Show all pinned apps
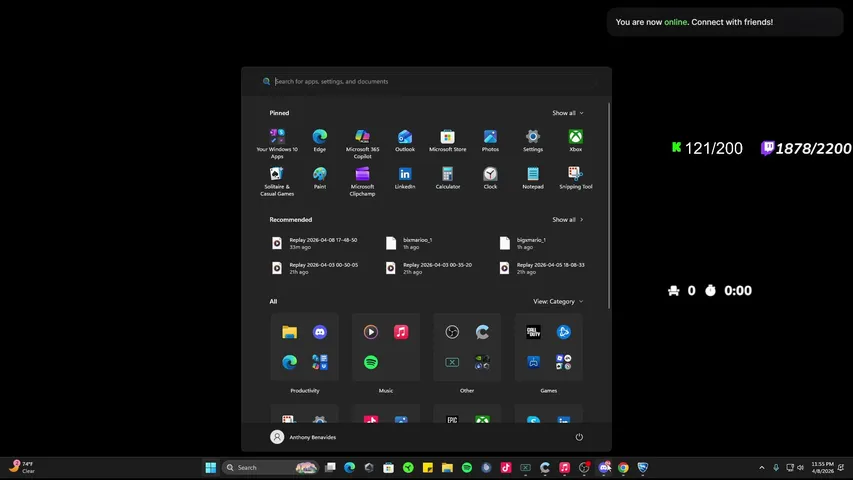 coord(567,113)
